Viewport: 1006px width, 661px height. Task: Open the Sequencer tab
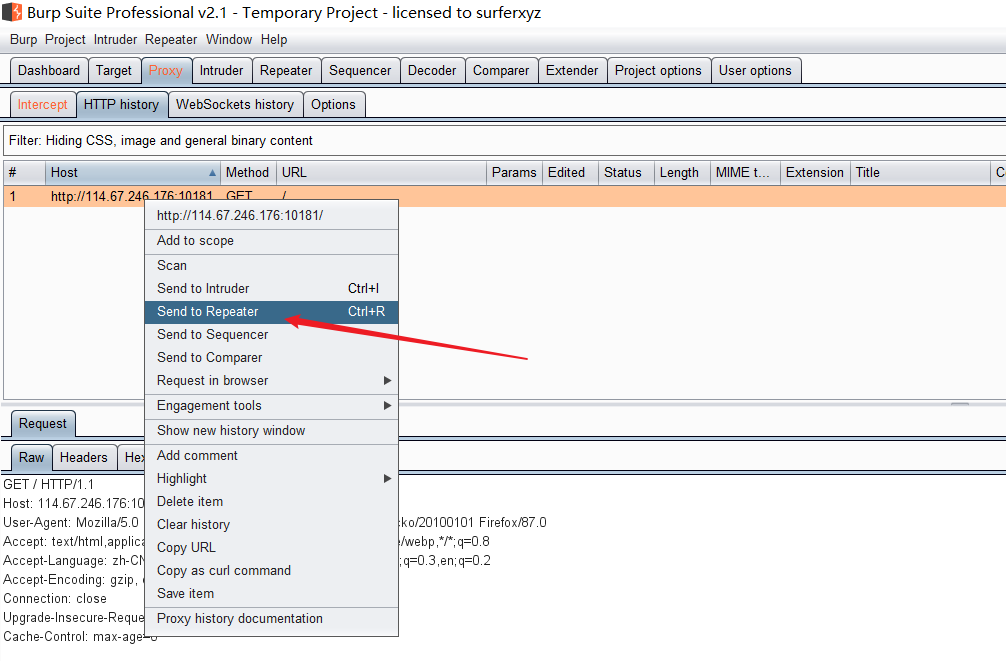360,71
